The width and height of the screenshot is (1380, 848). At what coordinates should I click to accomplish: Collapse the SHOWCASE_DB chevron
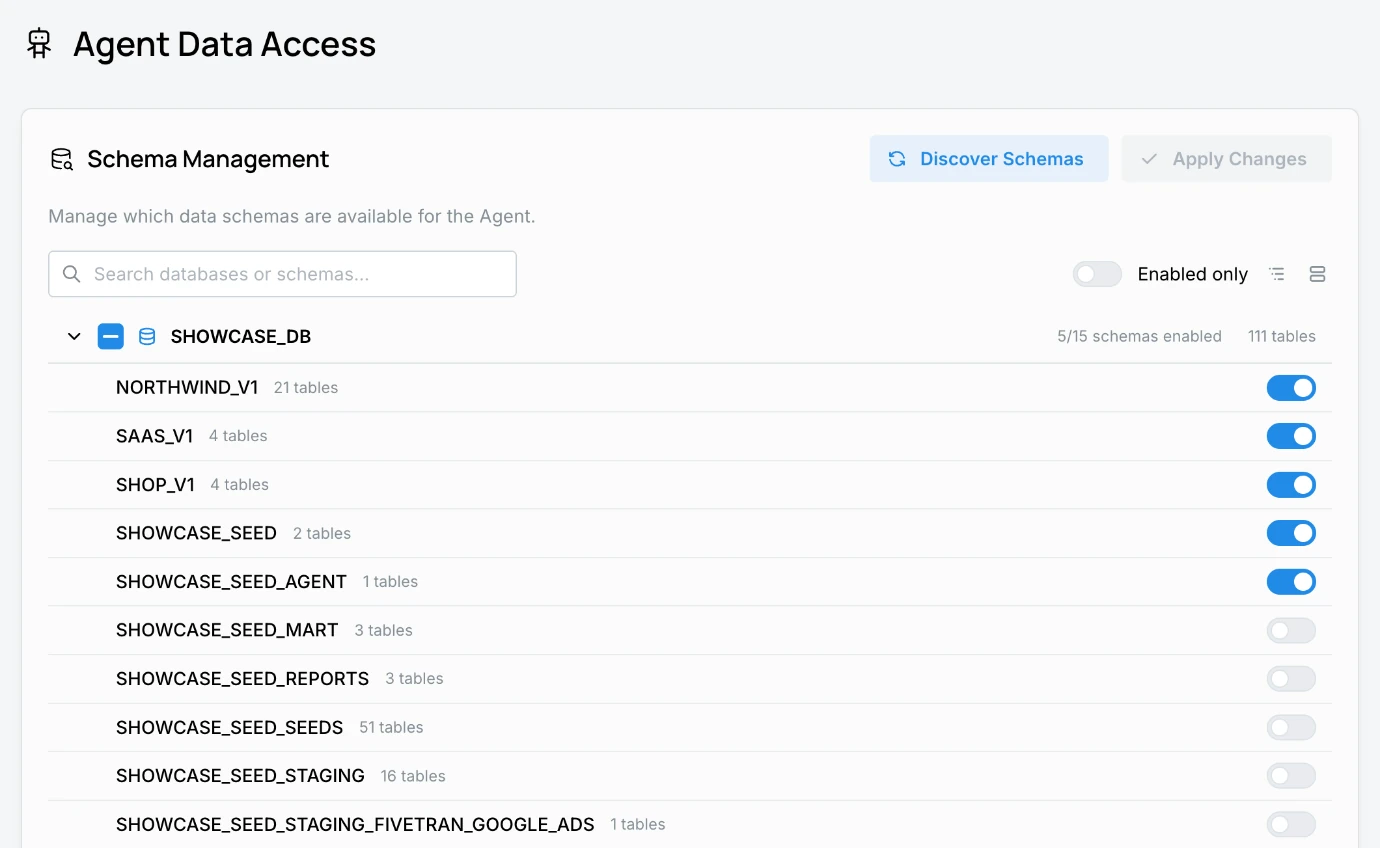tap(74, 336)
